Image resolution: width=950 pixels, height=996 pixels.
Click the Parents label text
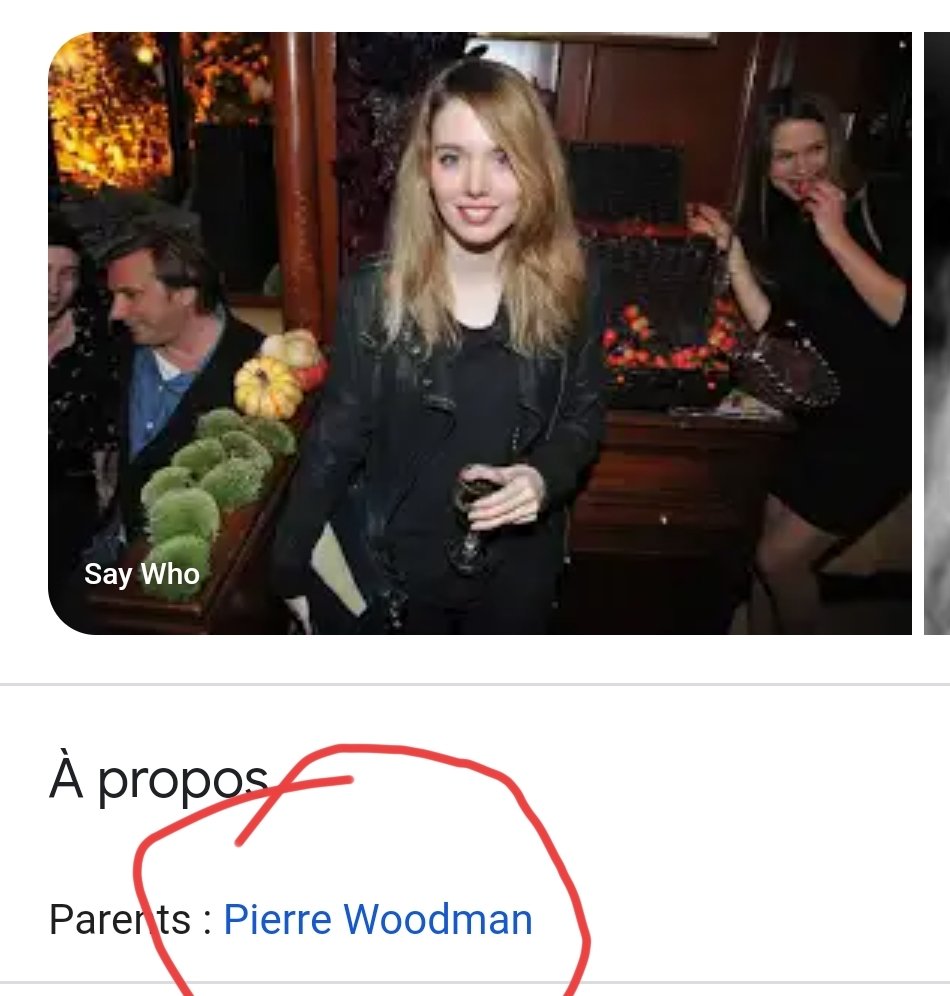(x=120, y=919)
